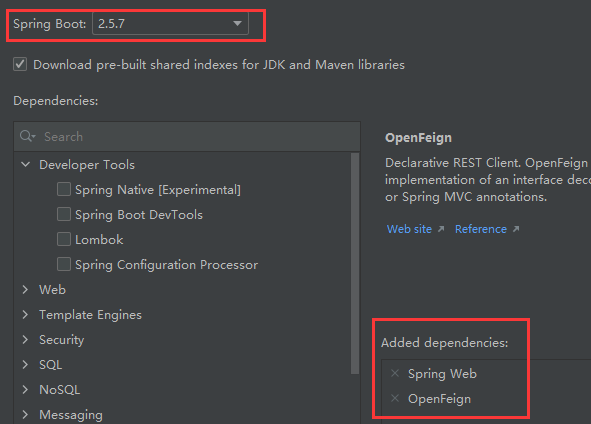This screenshot has width=591, height=424.
Task: Expand the SQL group
Action: [25, 364]
